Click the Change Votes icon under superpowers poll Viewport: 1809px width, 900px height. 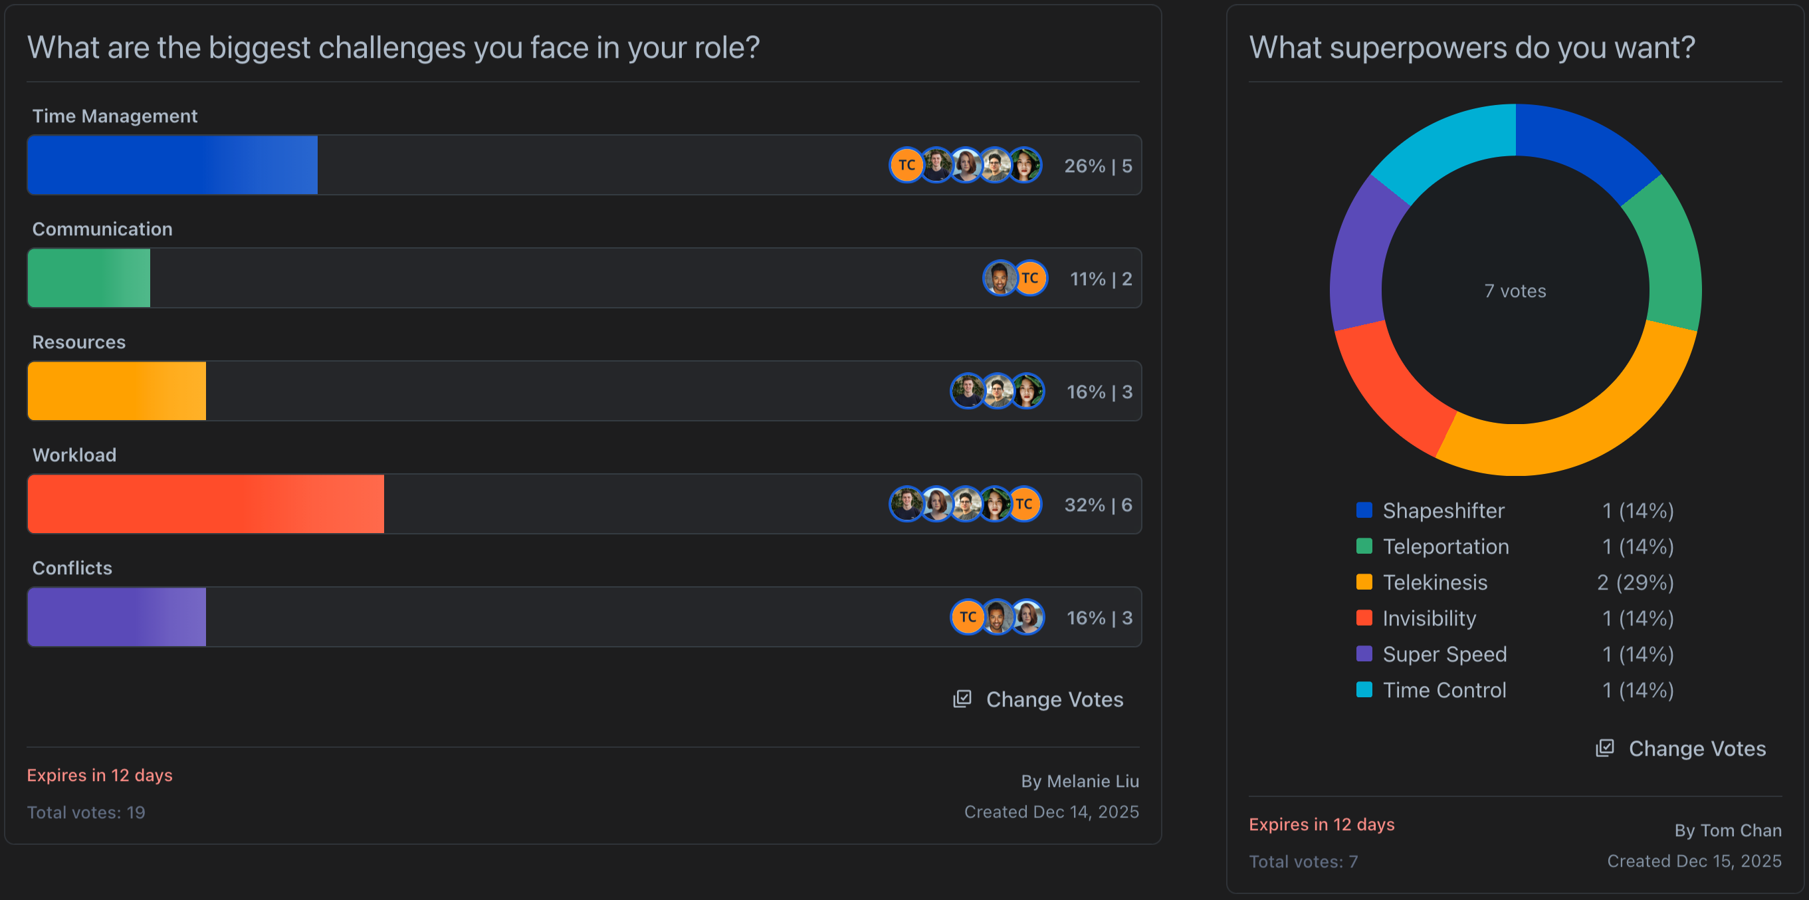point(1605,748)
